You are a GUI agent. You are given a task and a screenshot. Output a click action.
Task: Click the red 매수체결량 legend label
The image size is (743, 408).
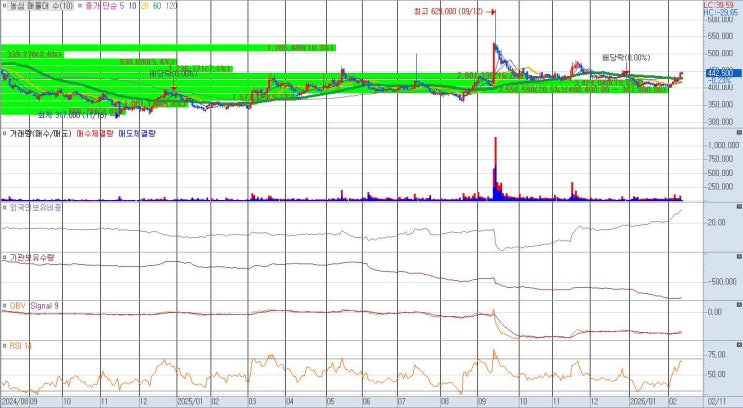coord(95,134)
